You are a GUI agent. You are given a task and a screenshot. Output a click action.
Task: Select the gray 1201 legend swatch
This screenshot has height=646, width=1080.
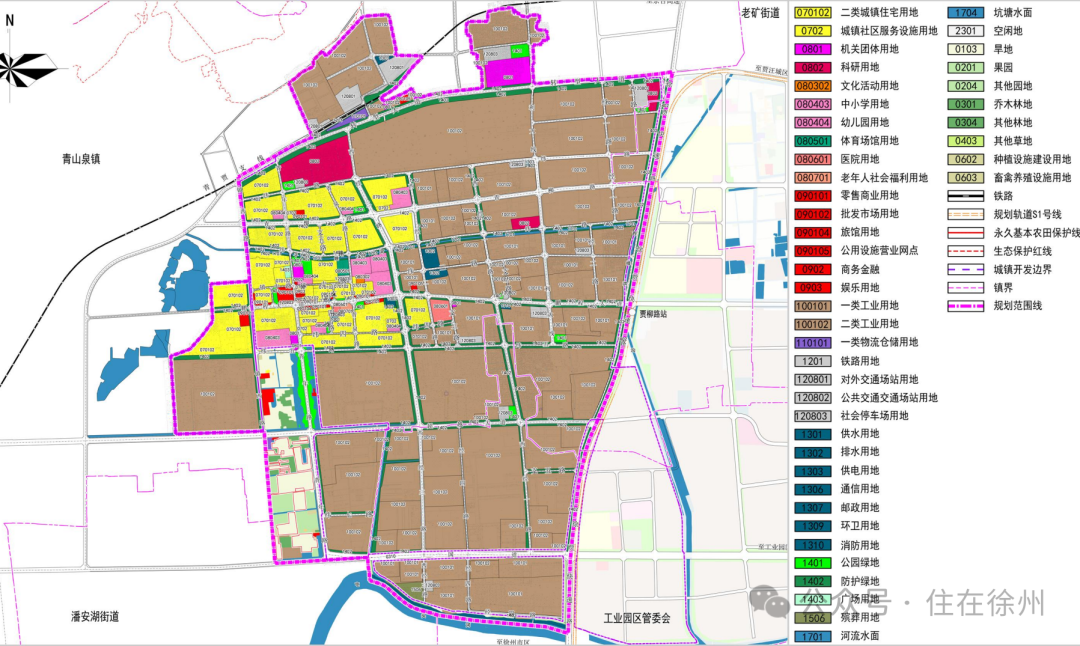tap(813, 361)
